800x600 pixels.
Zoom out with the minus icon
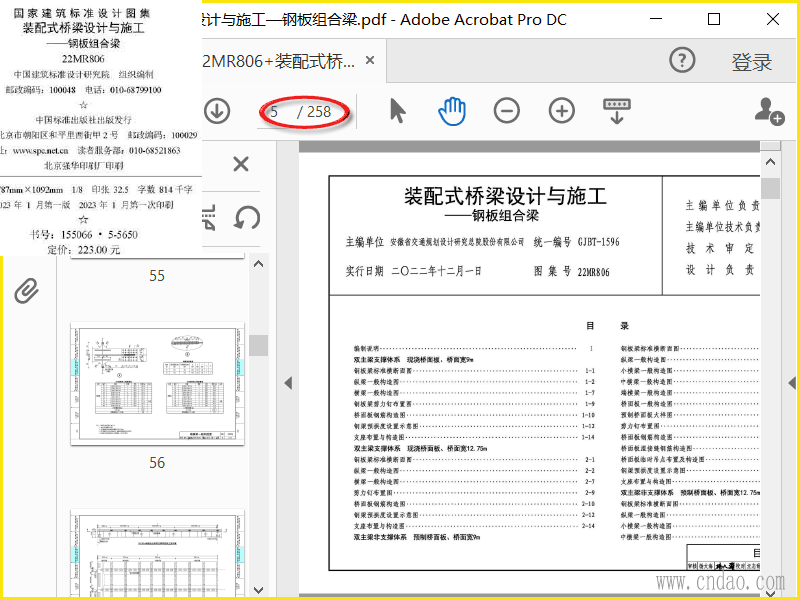[507, 111]
